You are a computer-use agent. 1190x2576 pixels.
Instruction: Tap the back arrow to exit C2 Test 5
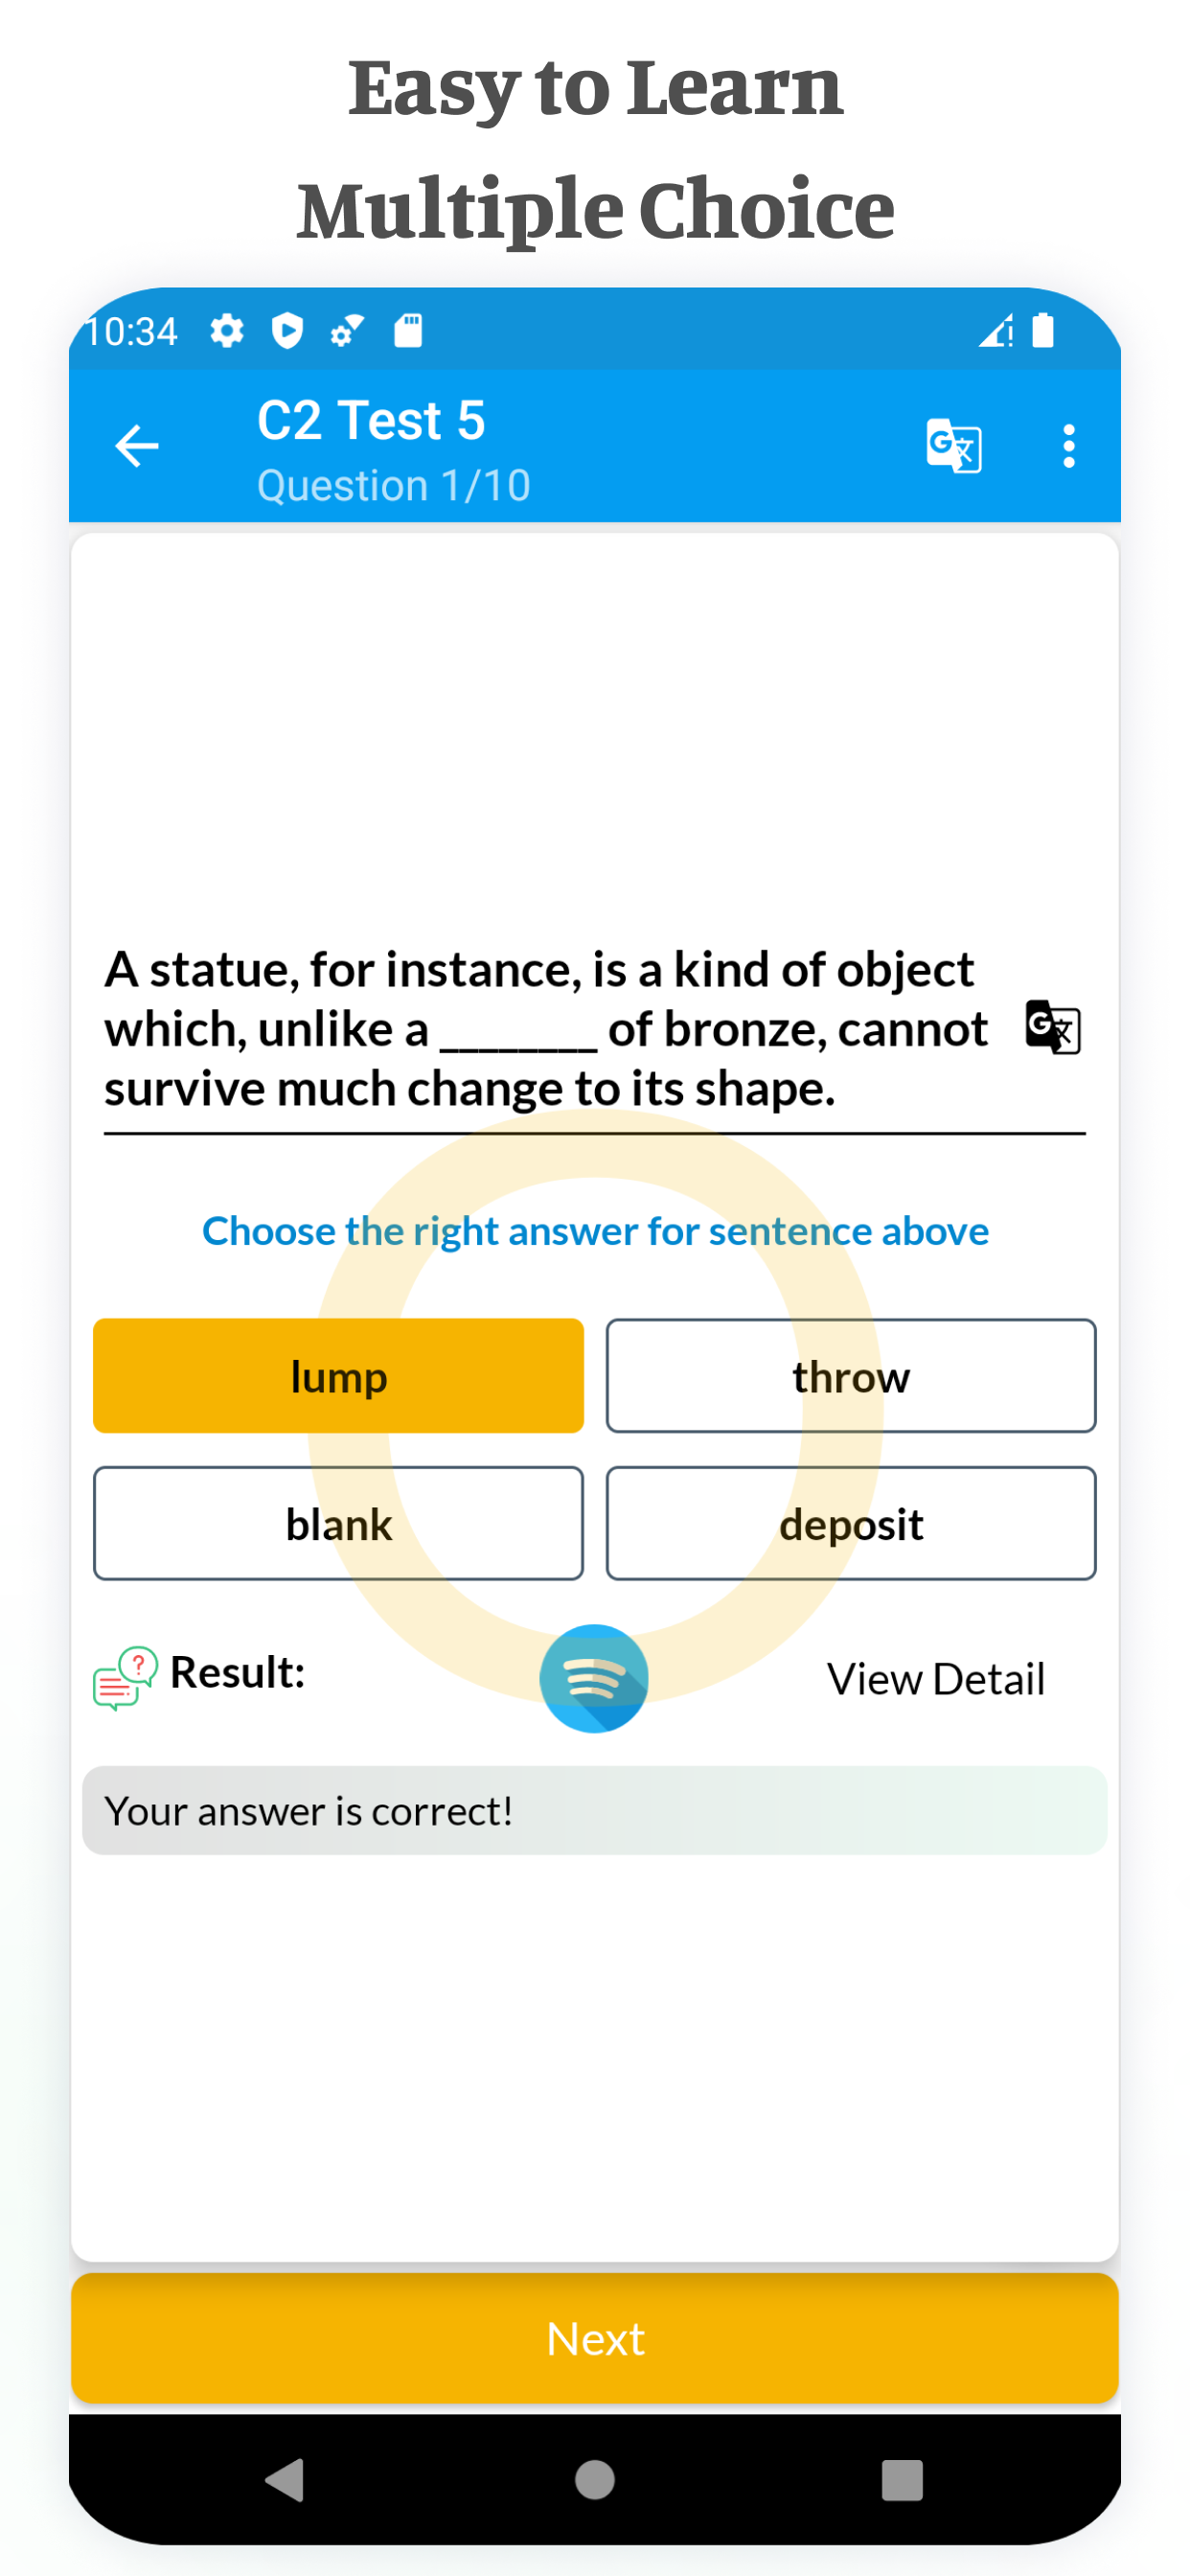click(137, 447)
